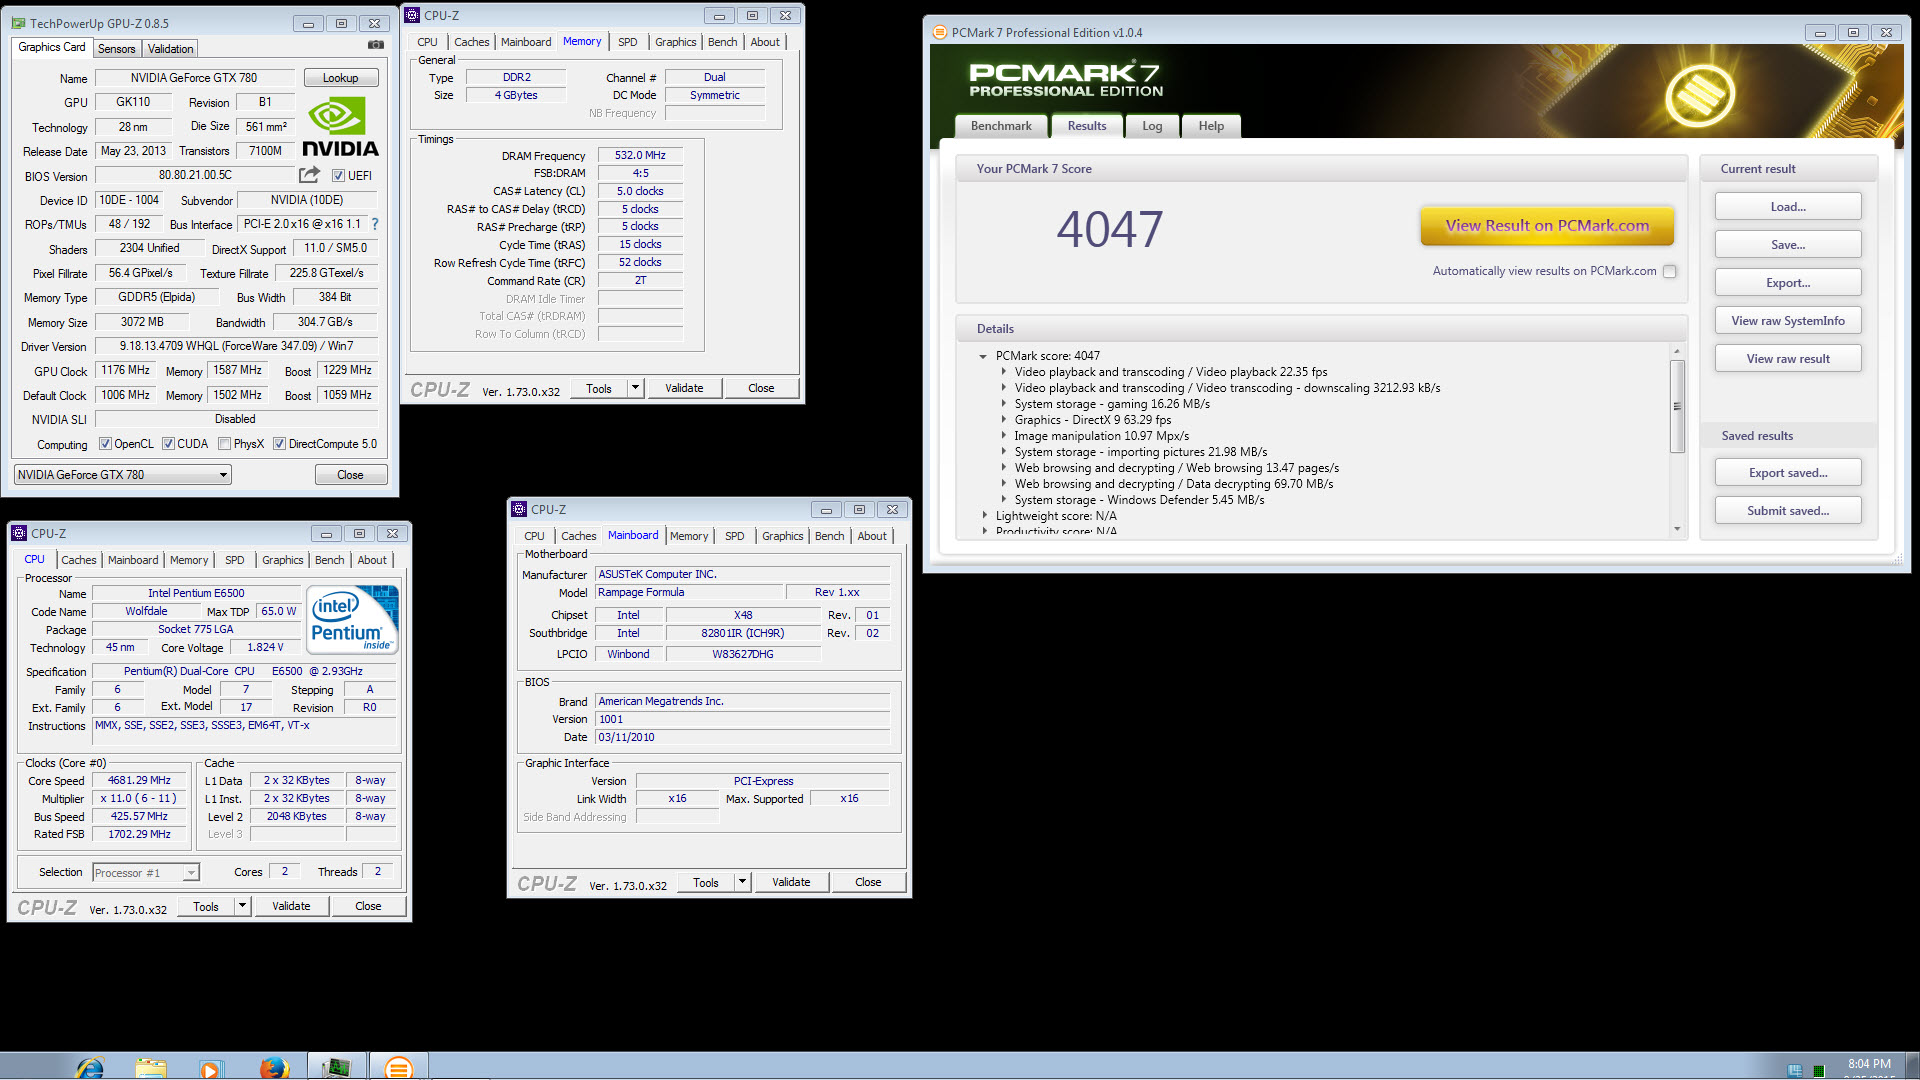
Task: Click the CPU-Z Mainboard window title icon
Action: tap(519, 509)
